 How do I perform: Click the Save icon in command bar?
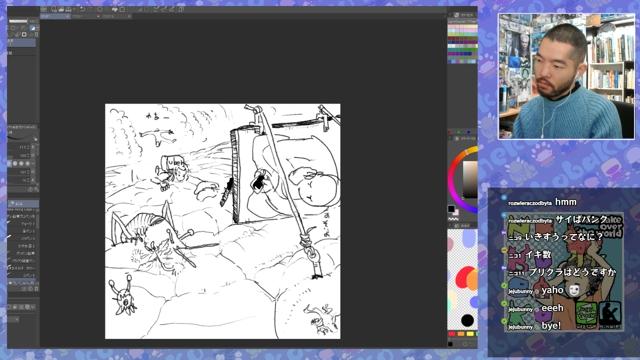pos(69,9)
